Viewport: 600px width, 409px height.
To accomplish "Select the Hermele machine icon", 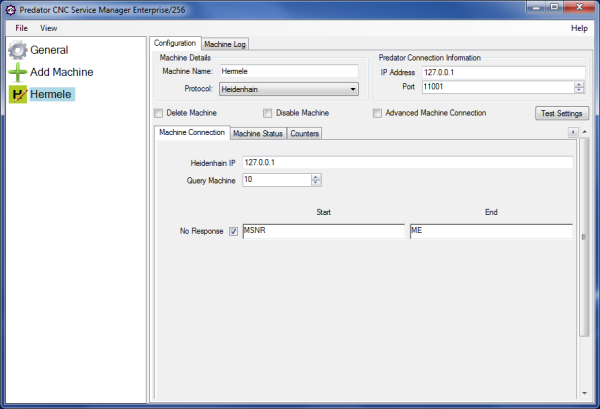I will pyautogui.click(x=18, y=94).
